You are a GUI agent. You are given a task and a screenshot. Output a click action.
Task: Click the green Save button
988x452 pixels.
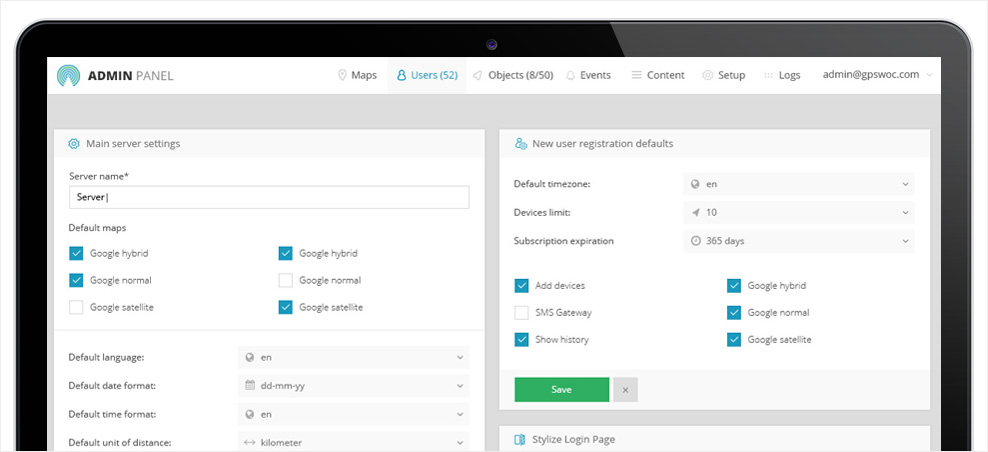click(561, 390)
